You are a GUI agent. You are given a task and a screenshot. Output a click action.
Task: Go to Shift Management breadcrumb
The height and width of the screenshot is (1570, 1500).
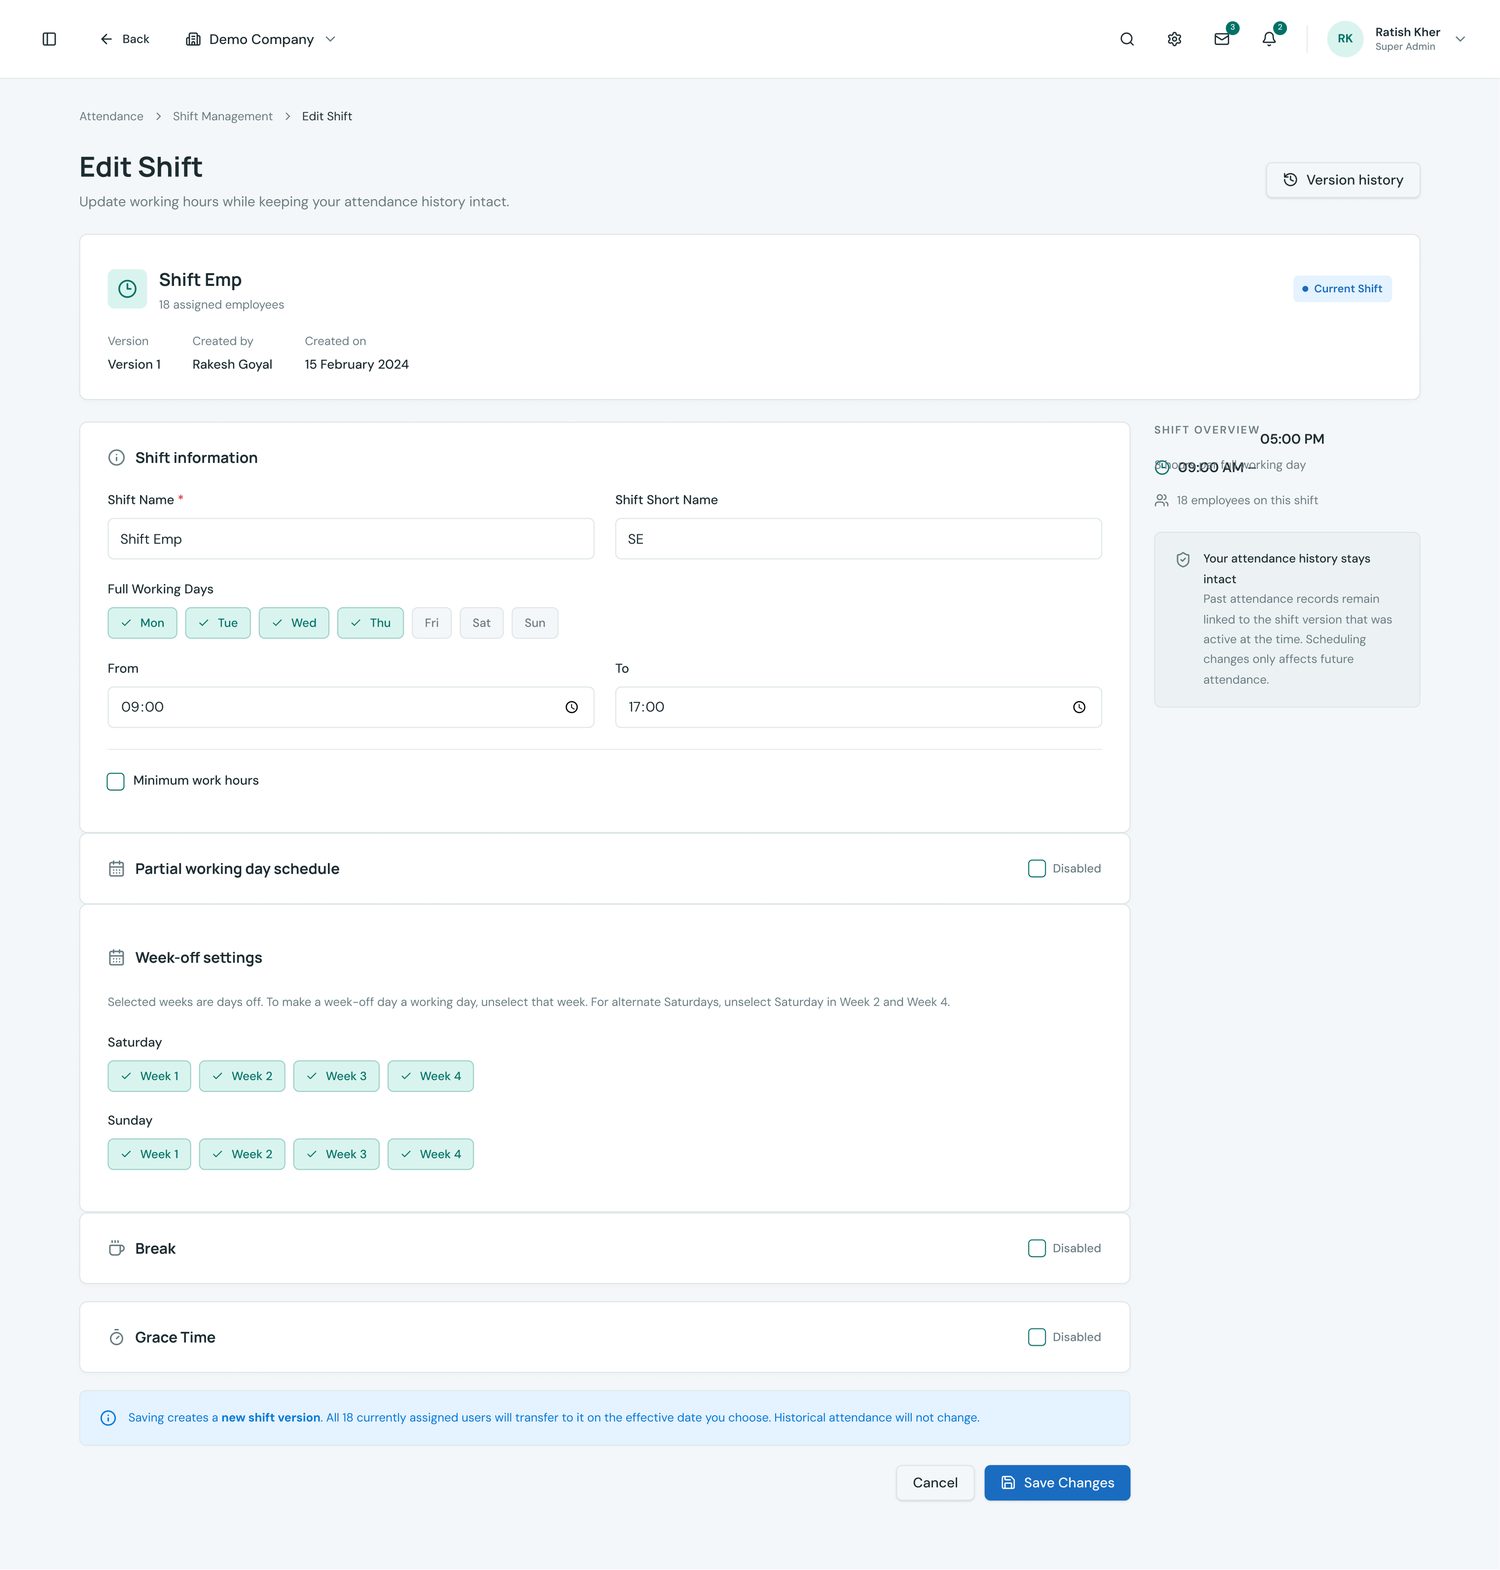pyautogui.click(x=223, y=116)
